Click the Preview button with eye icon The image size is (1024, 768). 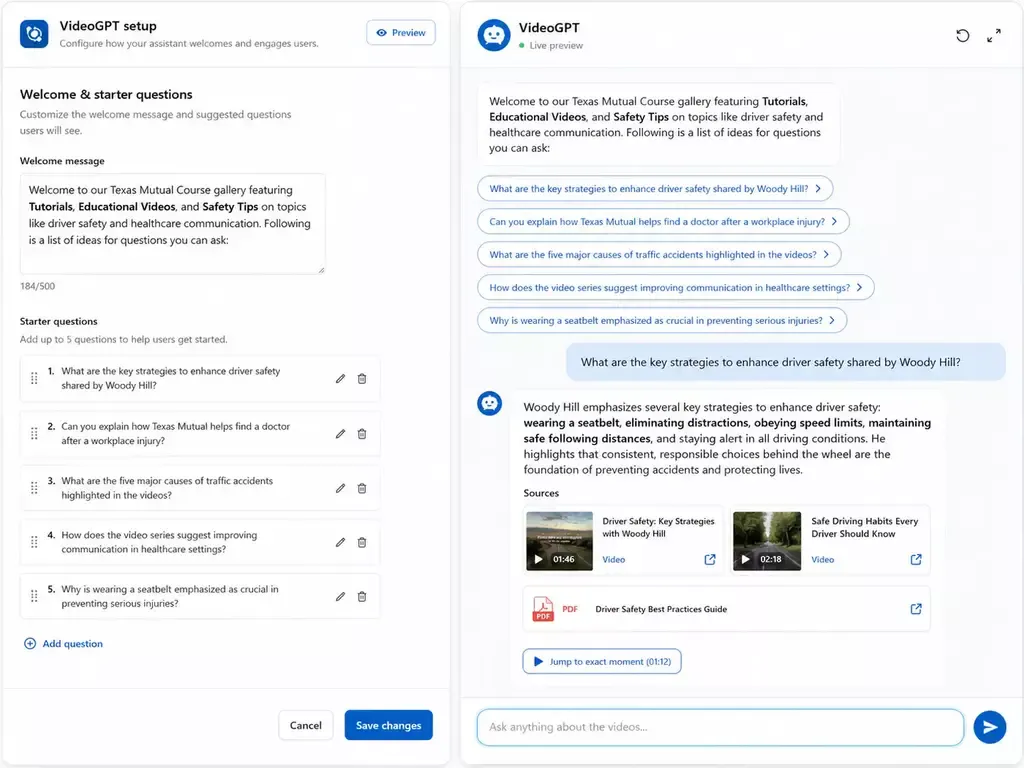tap(401, 33)
